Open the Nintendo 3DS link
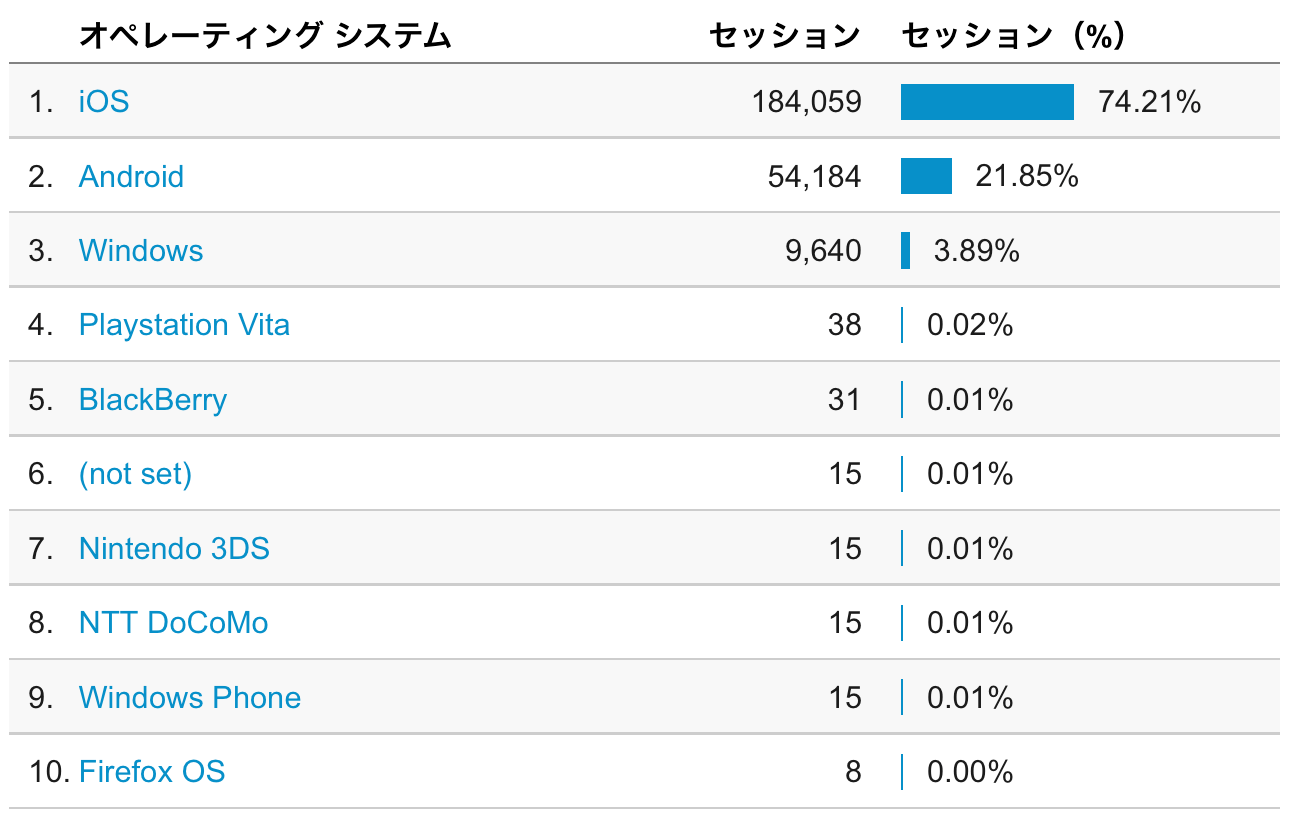 coord(174,549)
